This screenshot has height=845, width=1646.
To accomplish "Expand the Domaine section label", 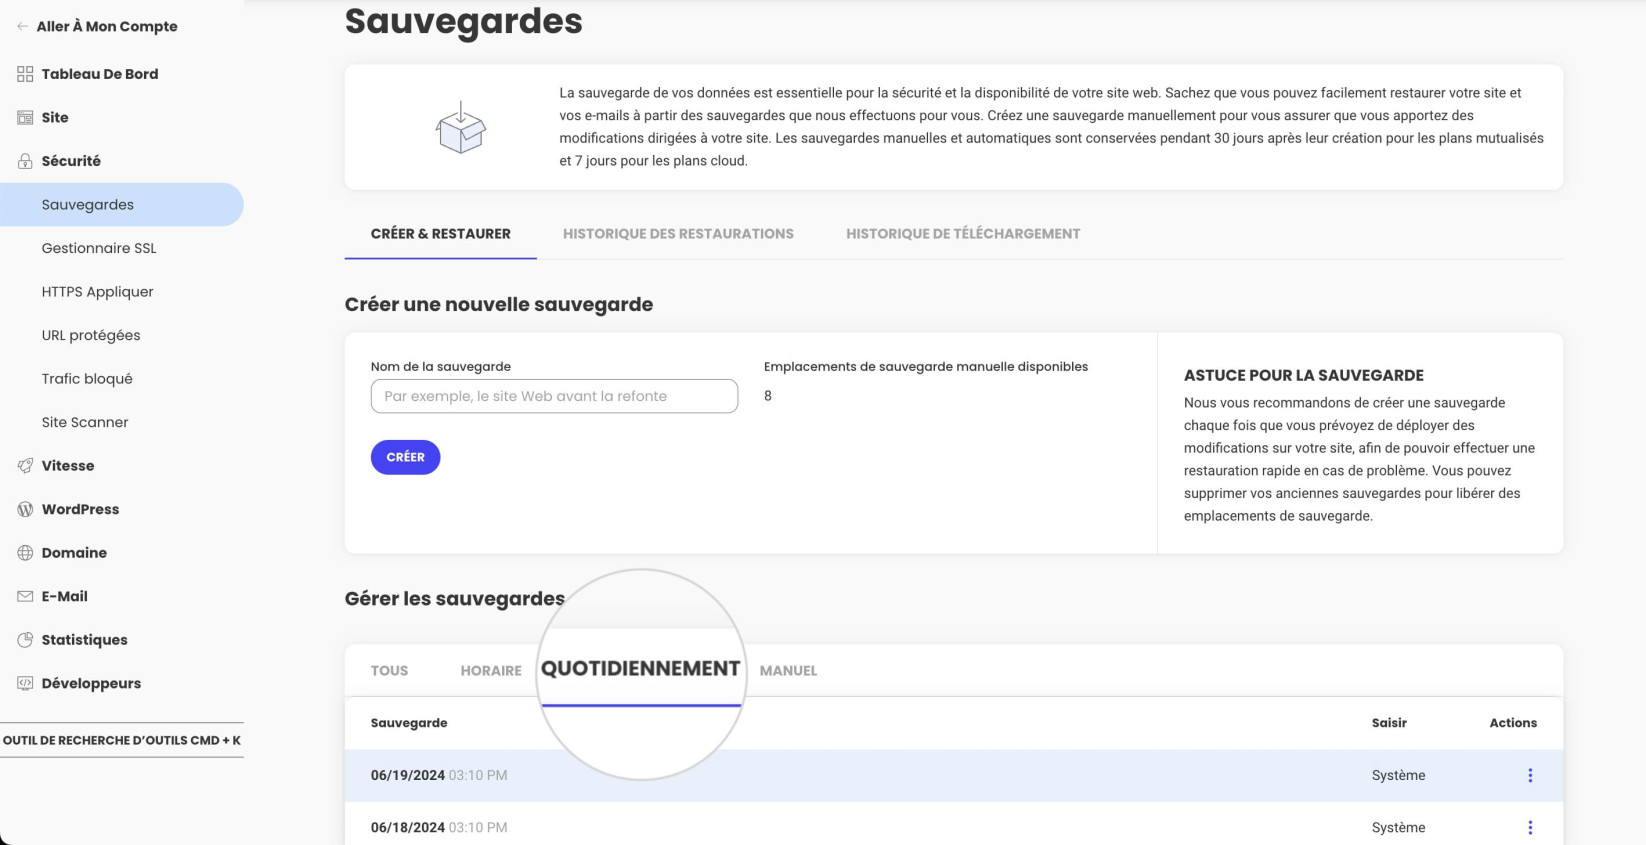I will click(x=74, y=552).
